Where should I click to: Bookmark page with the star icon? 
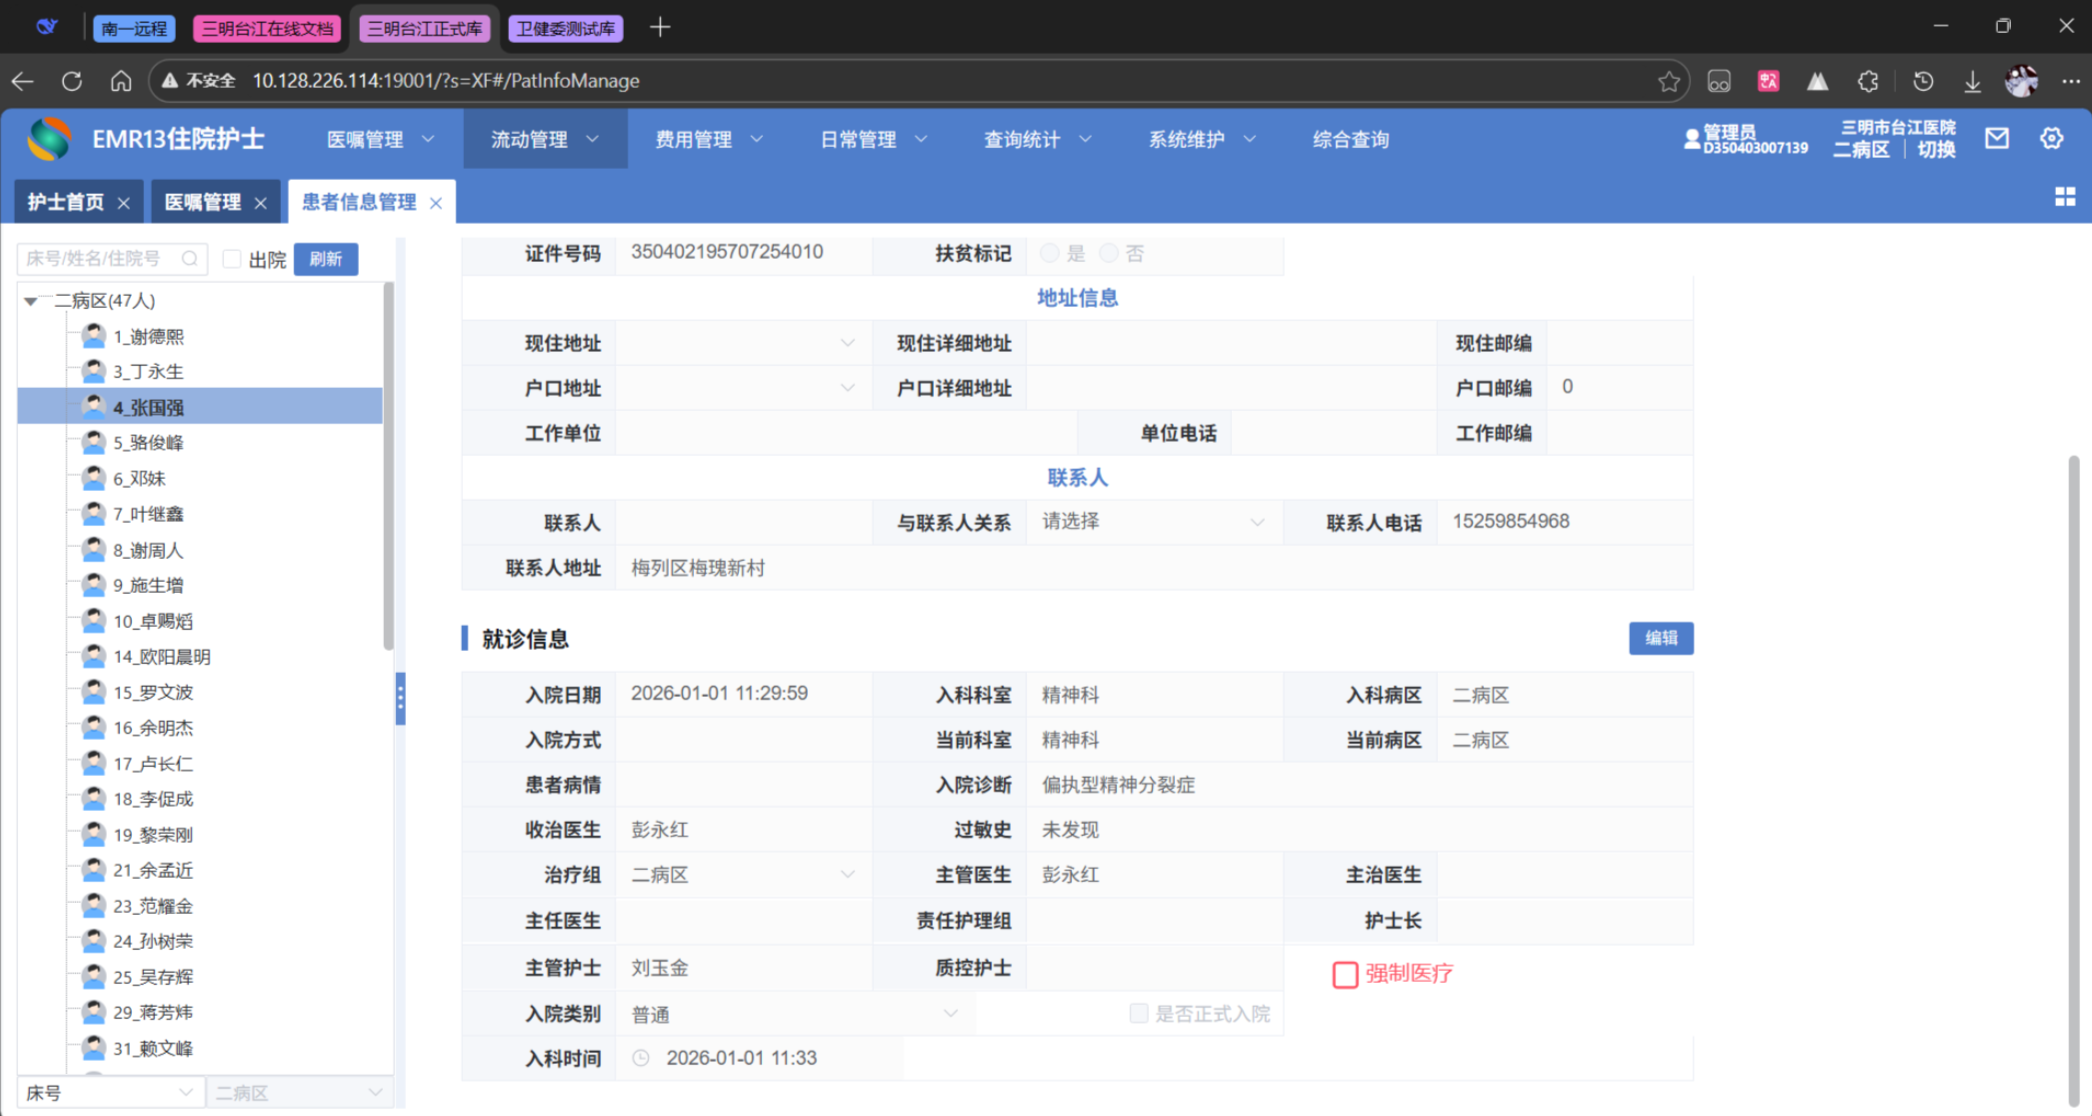[1668, 81]
